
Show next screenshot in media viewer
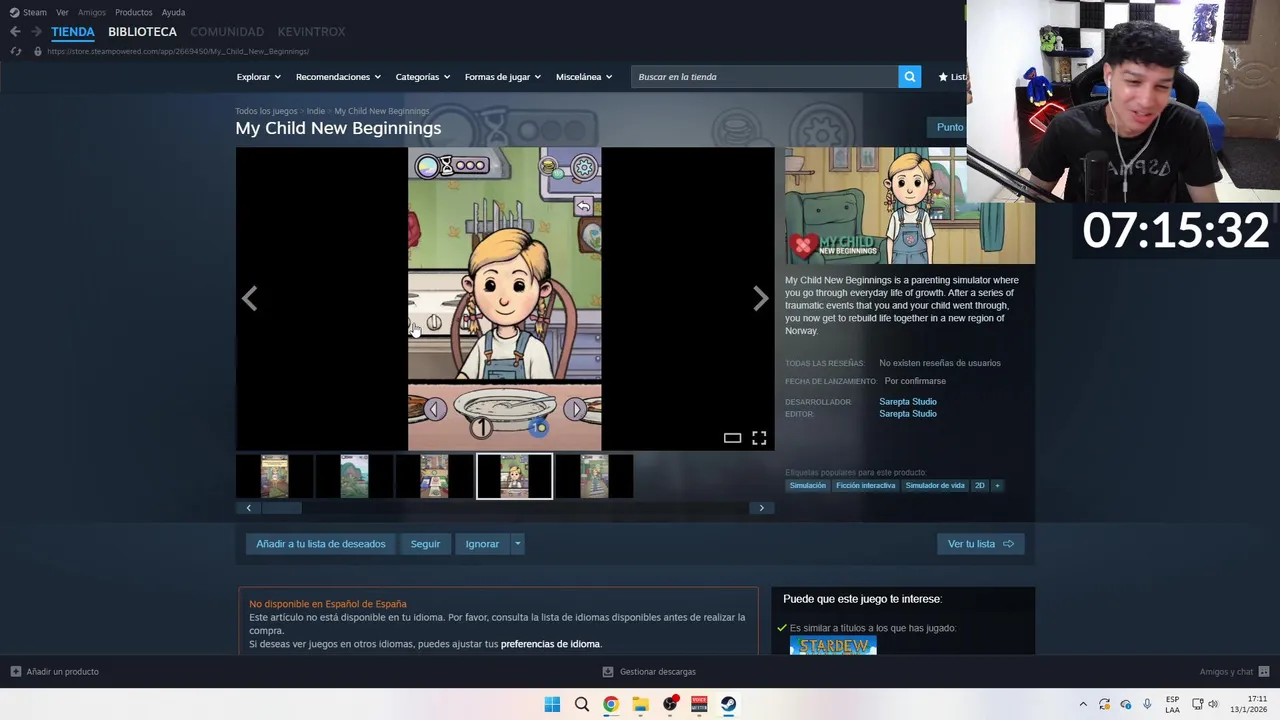click(761, 298)
